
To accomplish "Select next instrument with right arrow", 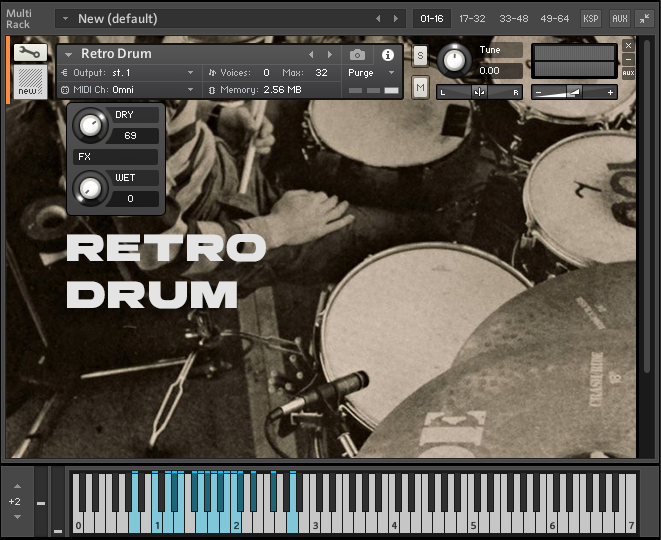I will [330, 54].
